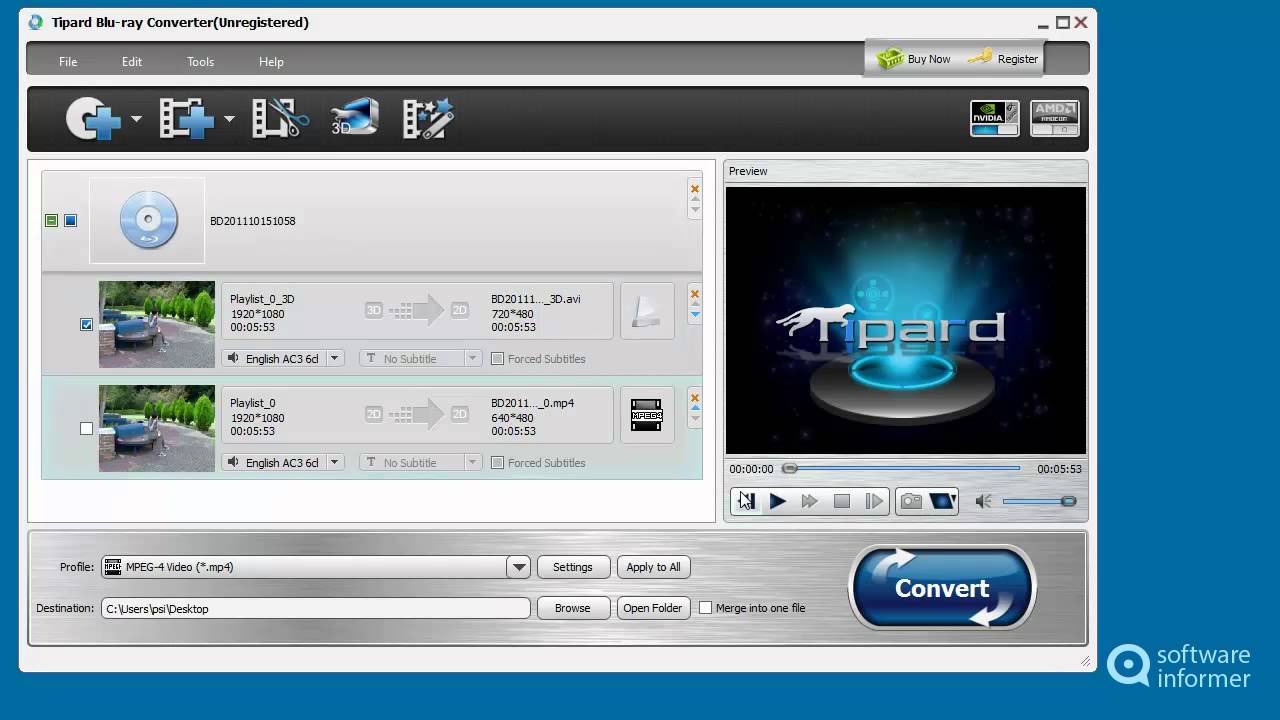Stop the preview playback
Image resolution: width=1280 pixels, height=720 pixels.
[842, 501]
